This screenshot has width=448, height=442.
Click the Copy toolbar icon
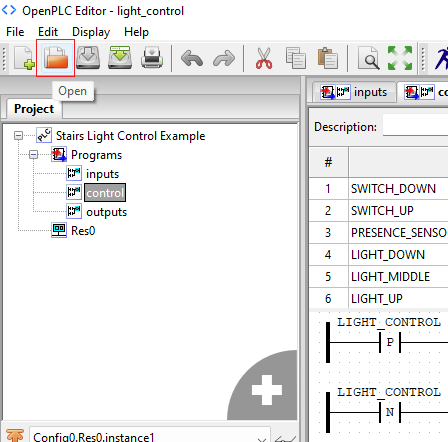pos(296,58)
